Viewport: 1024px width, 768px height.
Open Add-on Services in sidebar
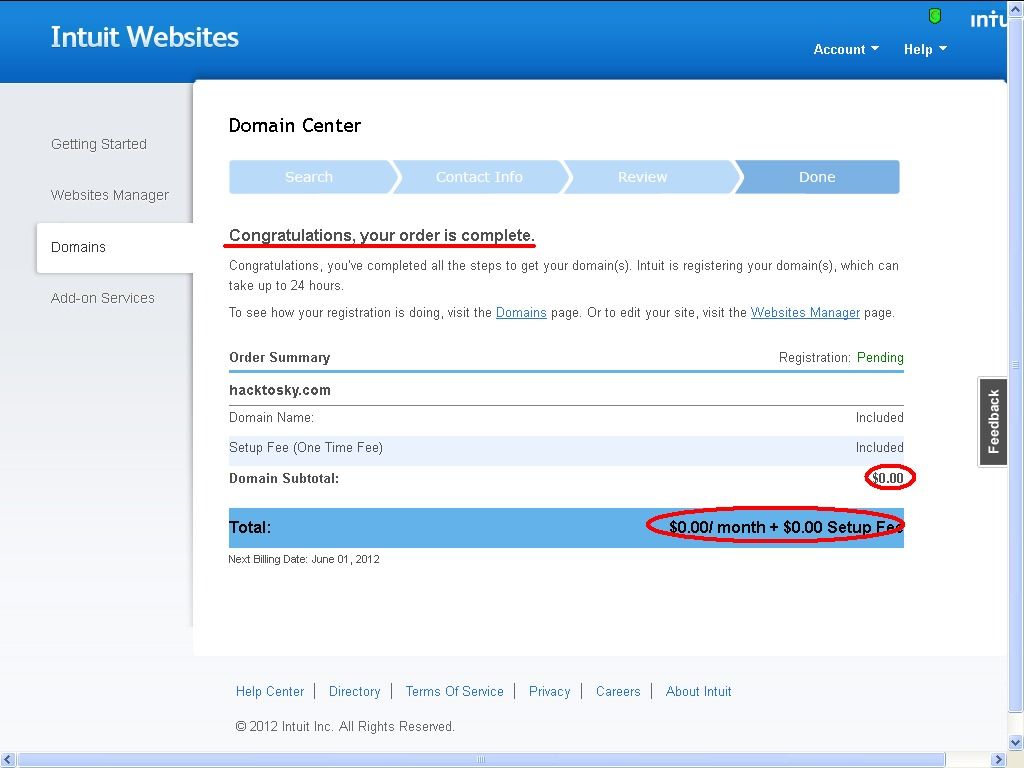(103, 298)
